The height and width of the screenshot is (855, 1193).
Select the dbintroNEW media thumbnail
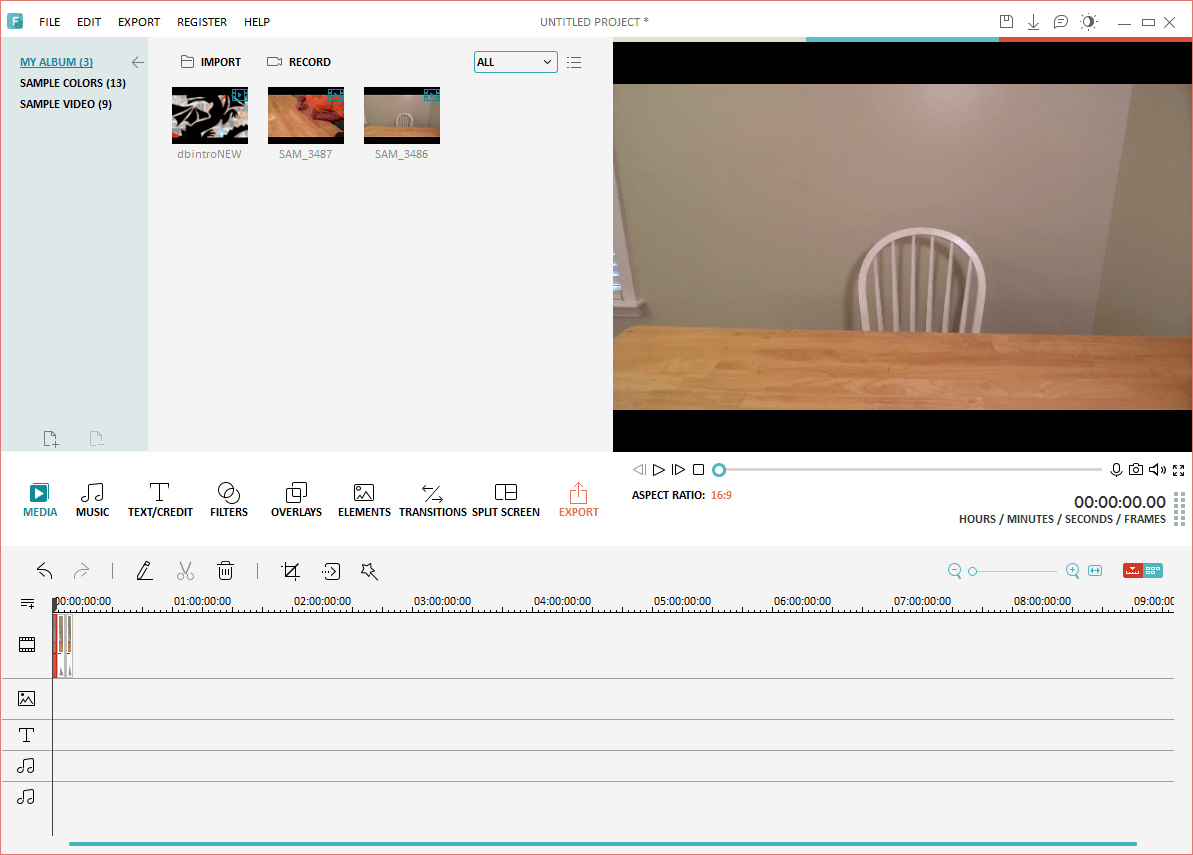click(210, 115)
